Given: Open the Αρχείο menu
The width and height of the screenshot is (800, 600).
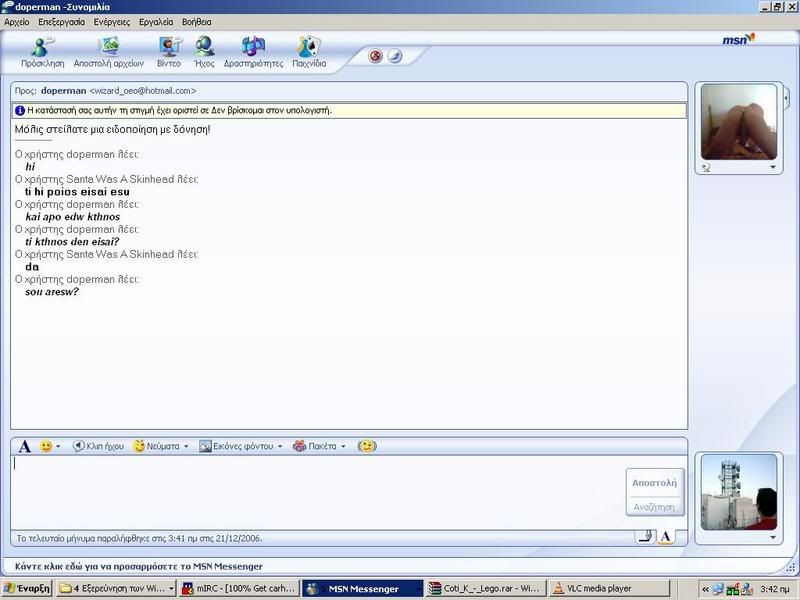Looking at the screenshot, I should [17, 22].
